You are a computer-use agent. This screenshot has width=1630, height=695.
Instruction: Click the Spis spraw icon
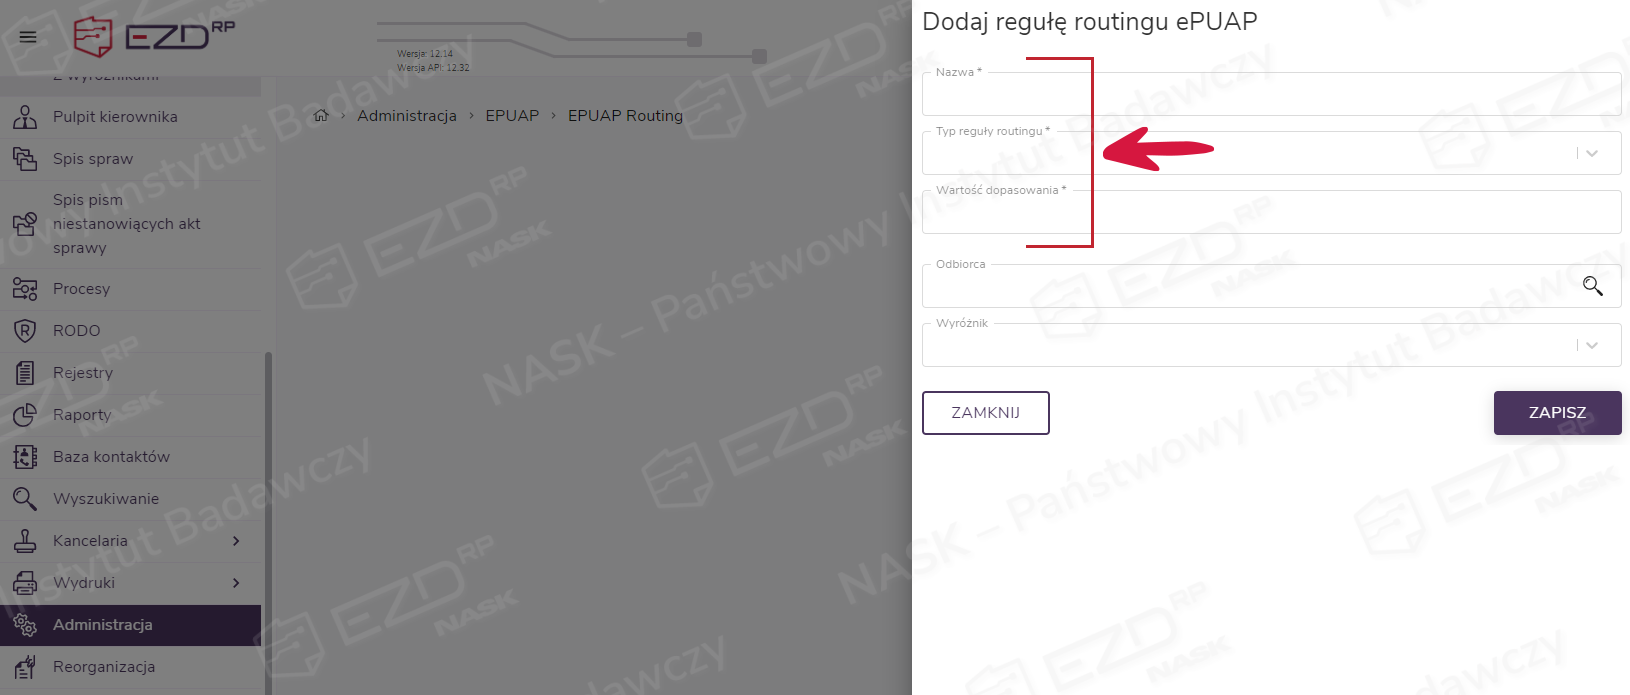(25, 159)
